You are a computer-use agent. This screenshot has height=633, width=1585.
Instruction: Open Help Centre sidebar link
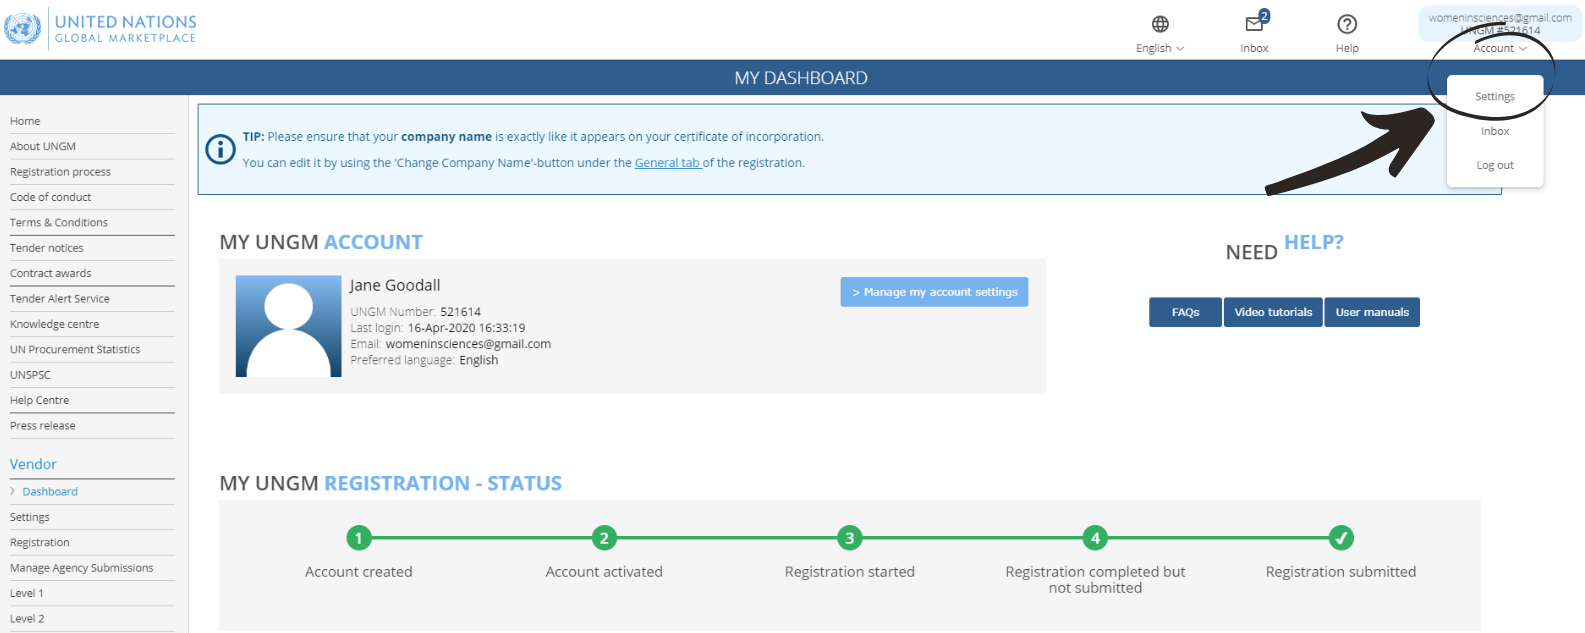click(x=40, y=400)
